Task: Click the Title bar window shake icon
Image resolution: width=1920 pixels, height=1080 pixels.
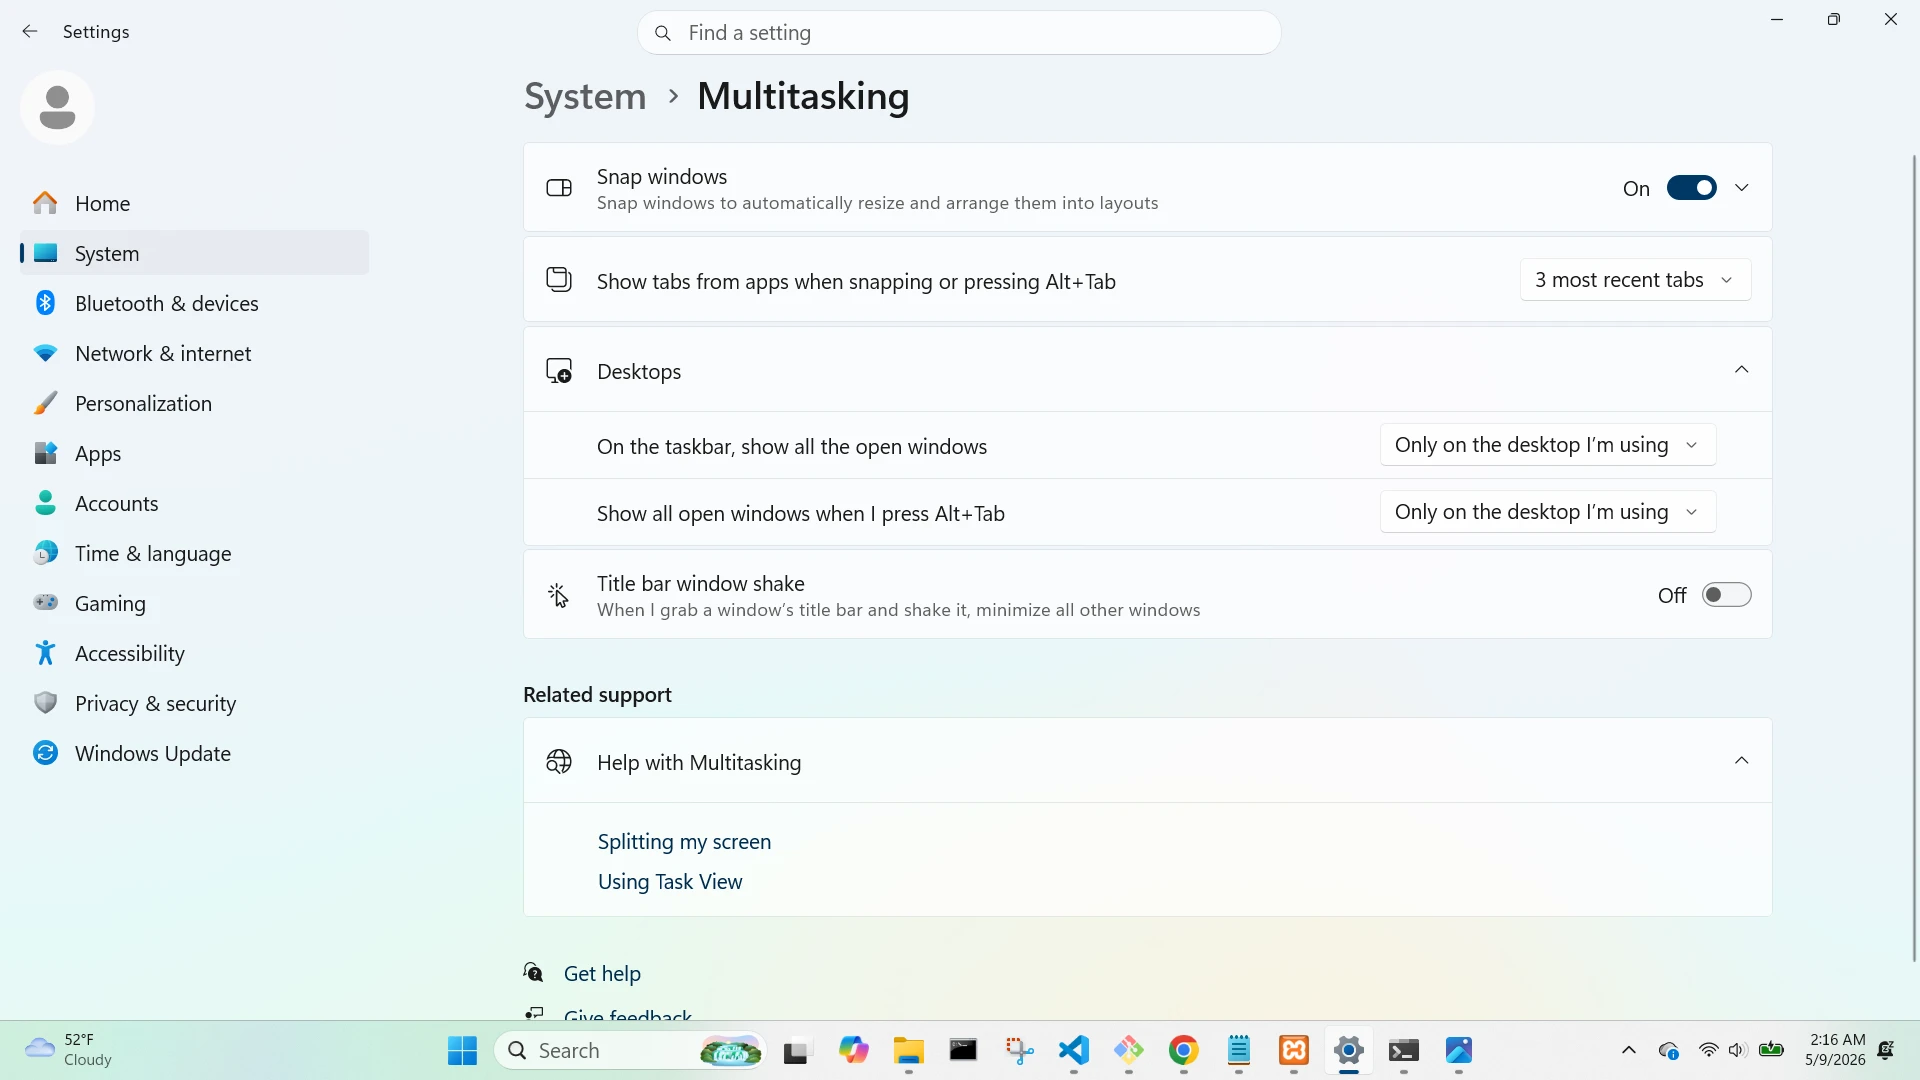Action: coord(558,595)
